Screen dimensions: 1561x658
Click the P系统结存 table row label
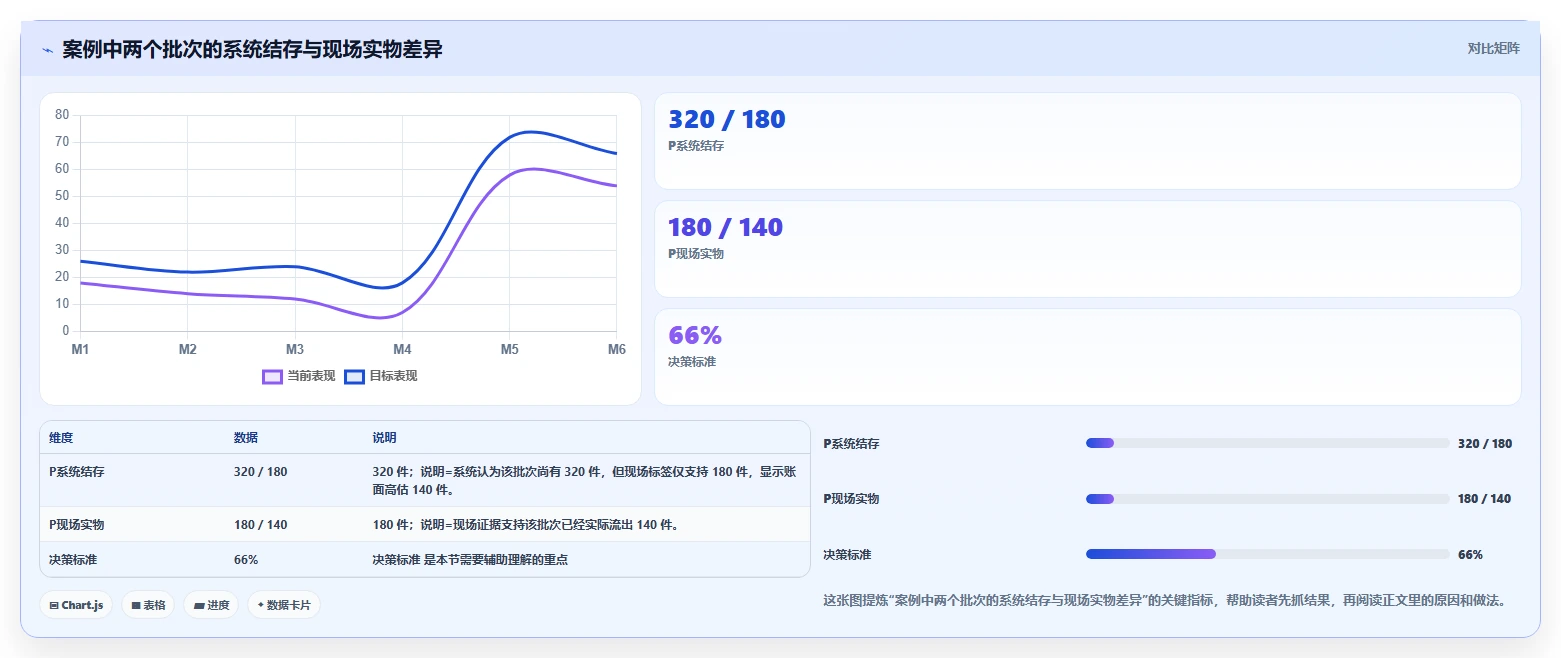[x=77, y=472]
